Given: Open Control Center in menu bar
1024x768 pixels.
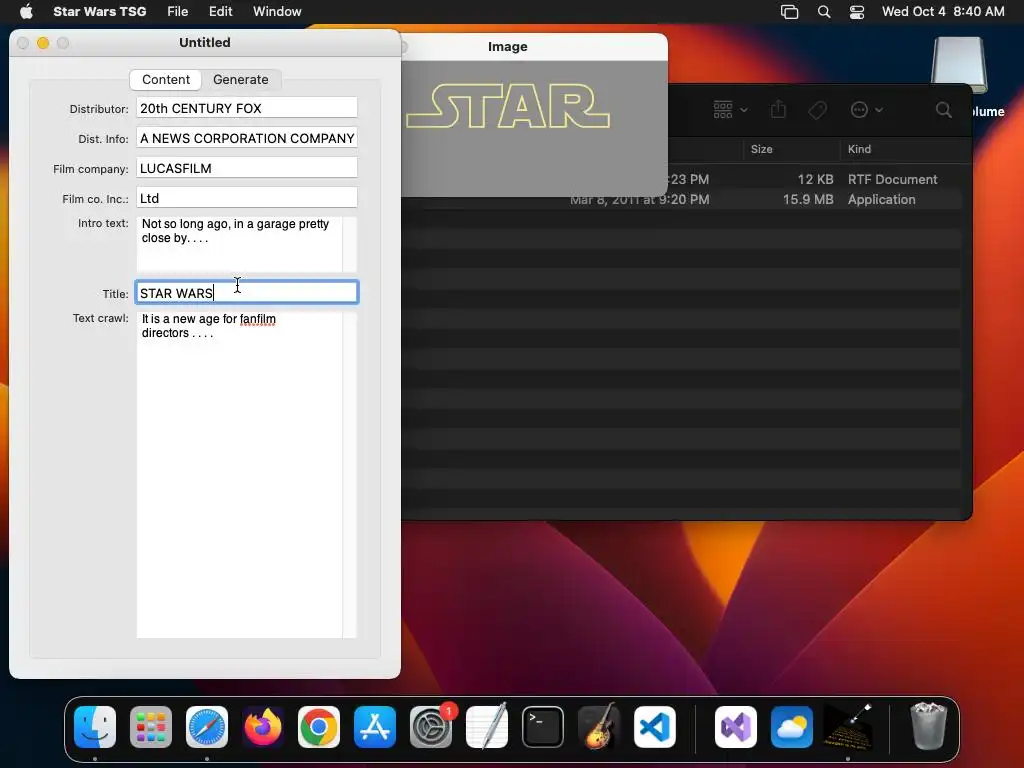Looking at the screenshot, I should [x=857, y=12].
